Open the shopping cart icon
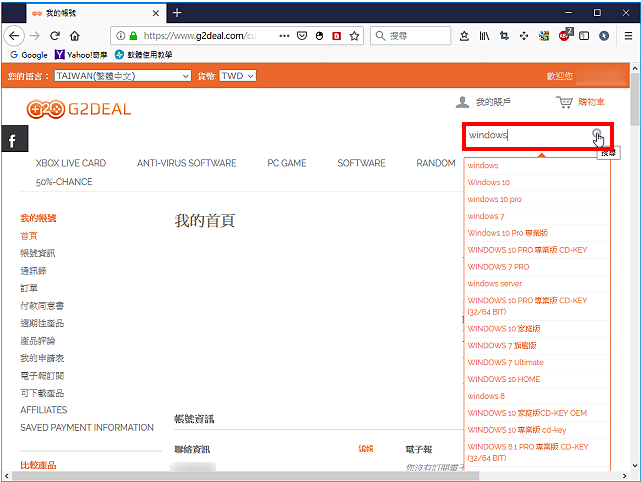Image resolution: width=641 pixels, height=482 pixels. (564, 102)
